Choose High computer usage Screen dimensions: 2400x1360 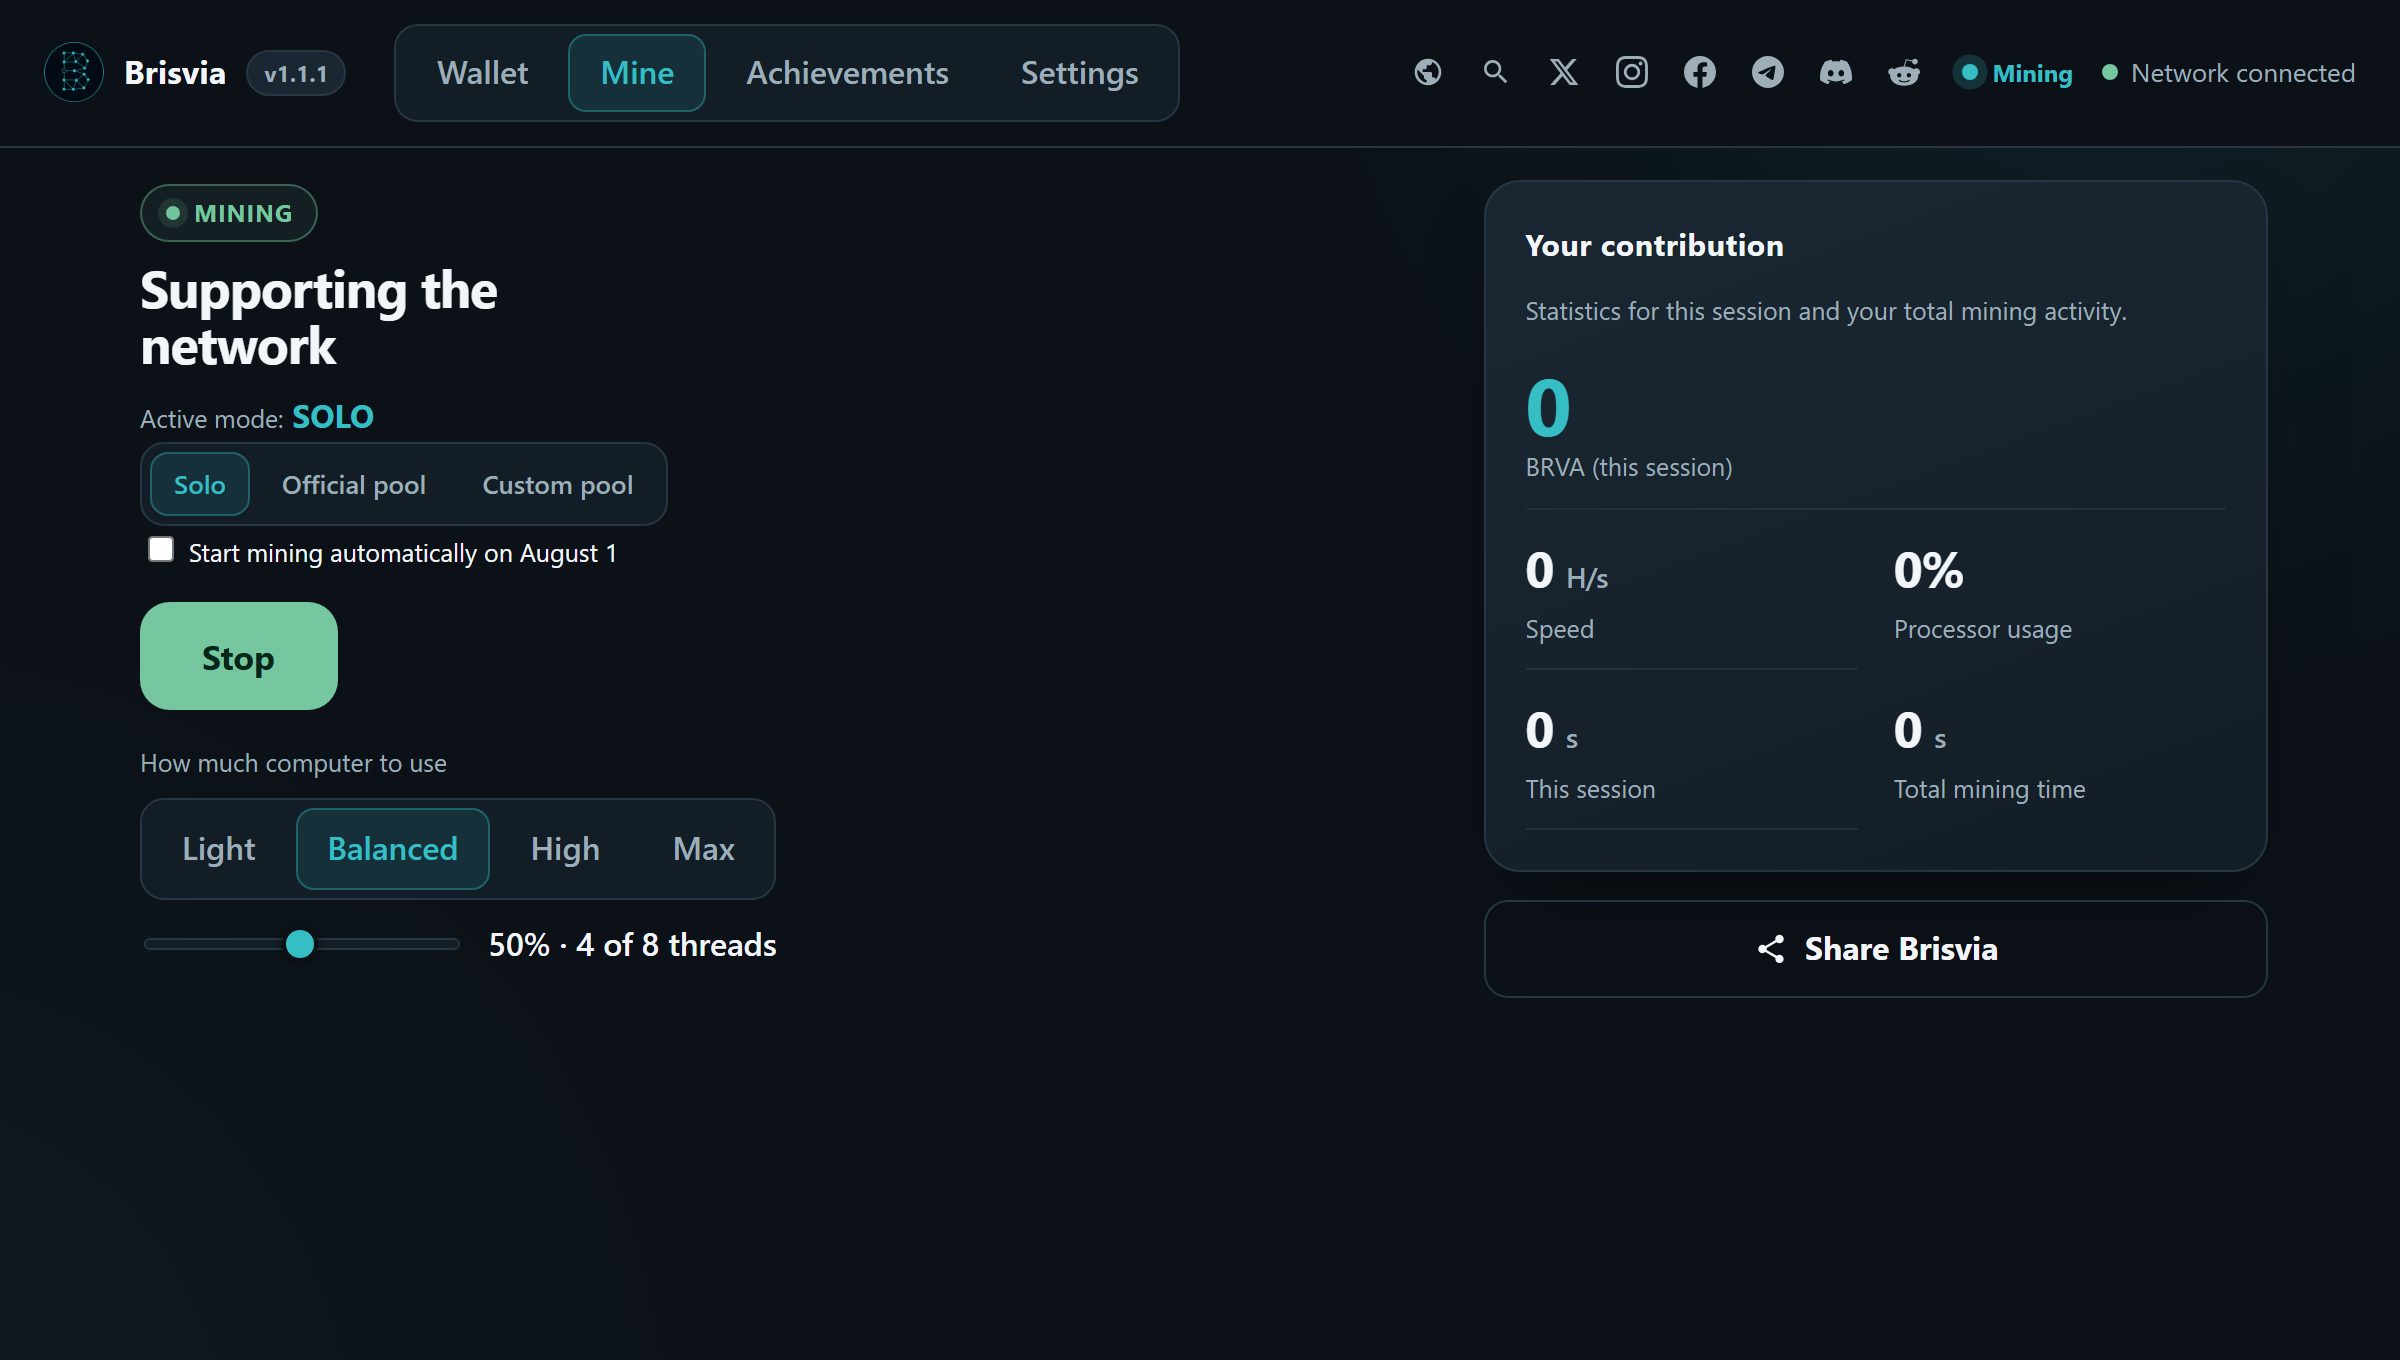pyautogui.click(x=565, y=849)
